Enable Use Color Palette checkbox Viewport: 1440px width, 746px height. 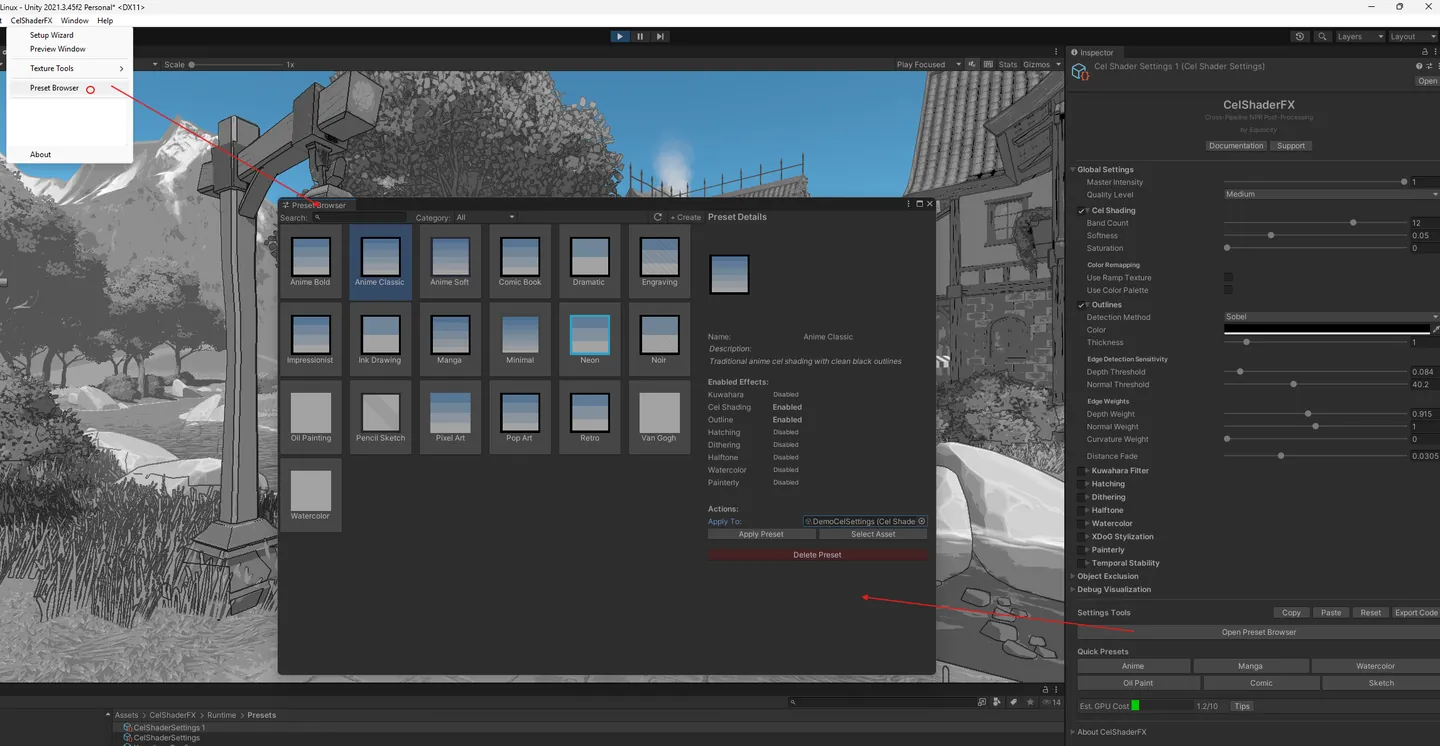click(x=1229, y=290)
